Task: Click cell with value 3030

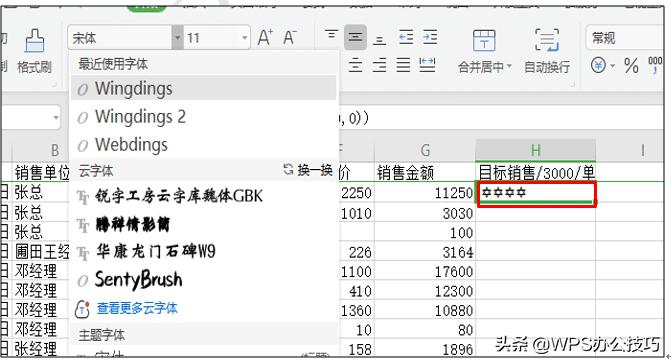Action: tap(425, 213)
